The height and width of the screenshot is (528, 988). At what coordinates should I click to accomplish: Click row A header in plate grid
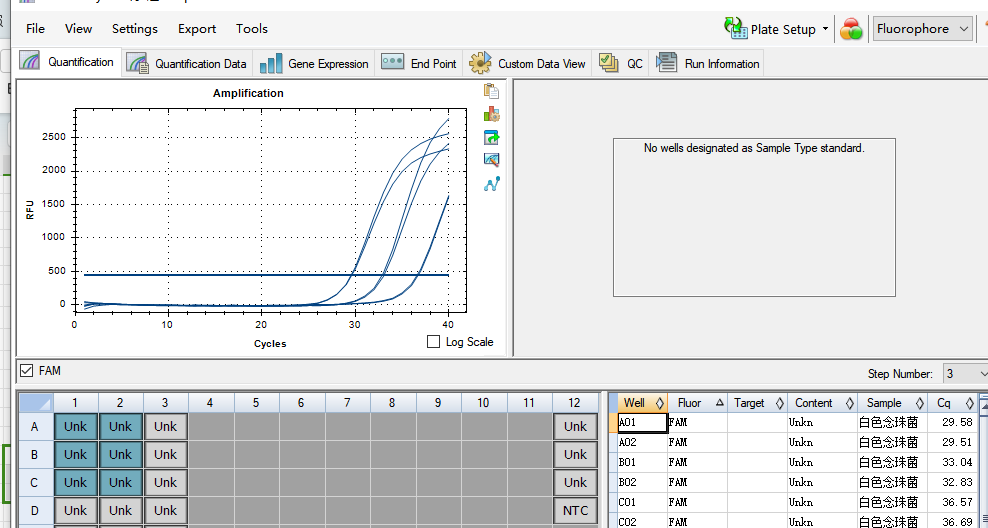[35, 427]
